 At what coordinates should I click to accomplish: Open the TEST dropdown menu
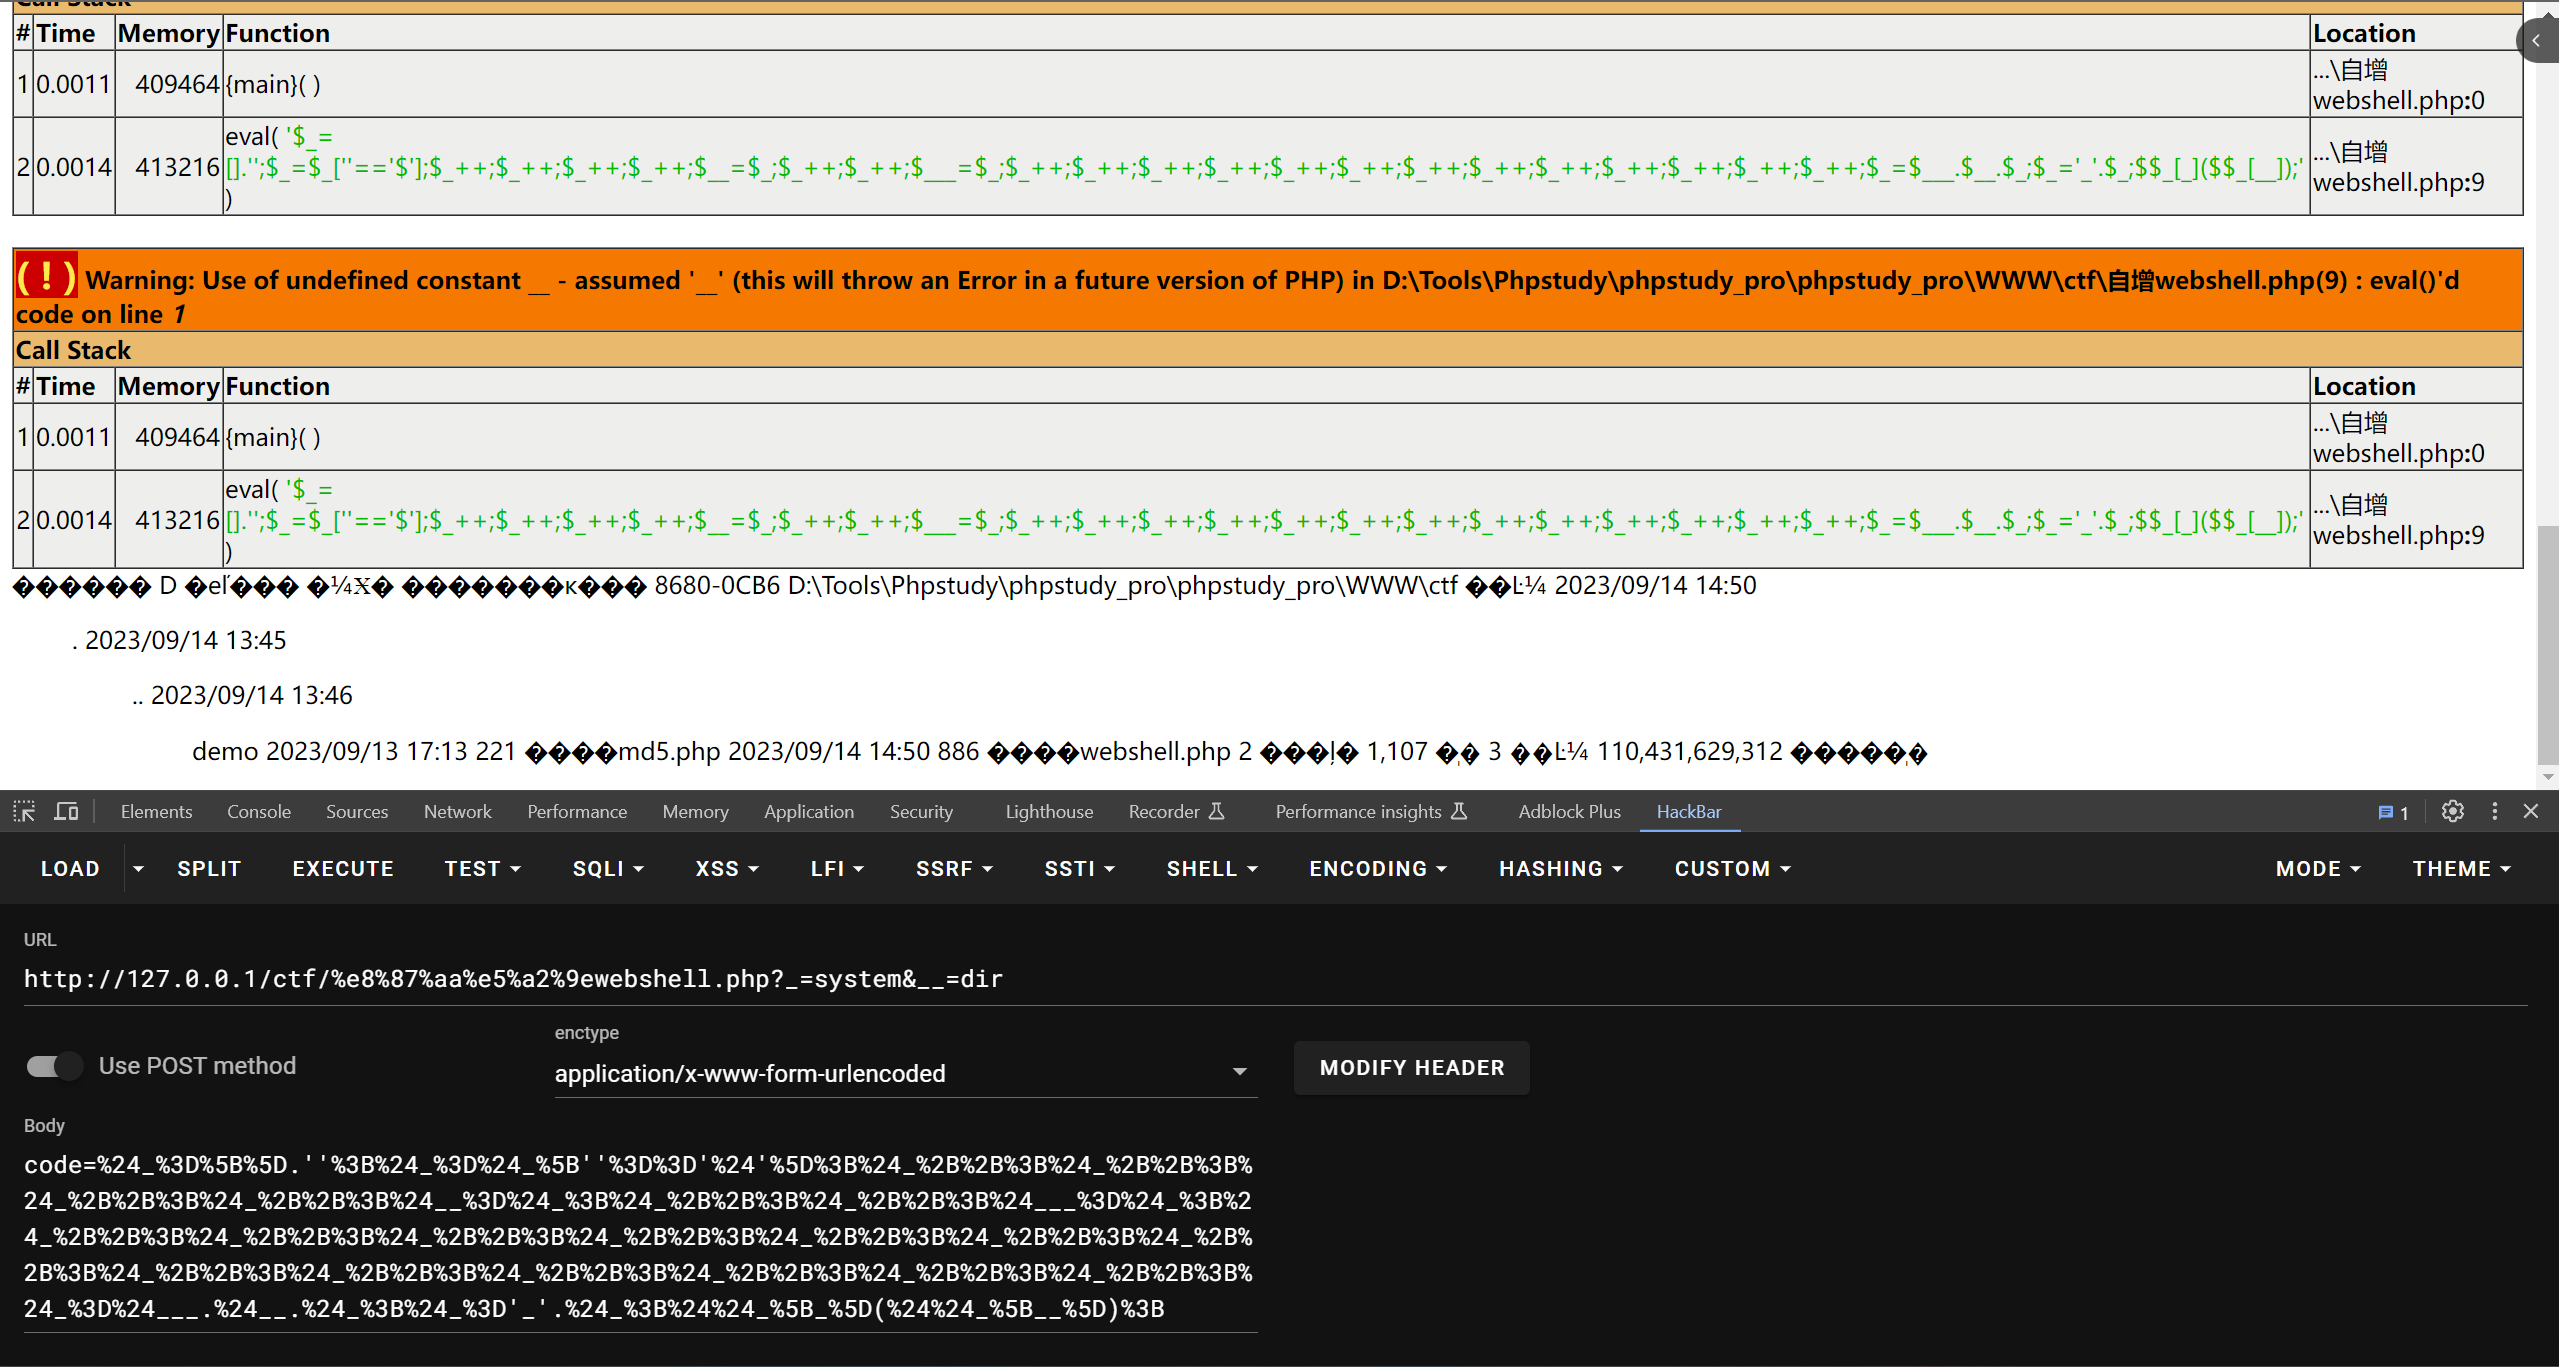483,869
